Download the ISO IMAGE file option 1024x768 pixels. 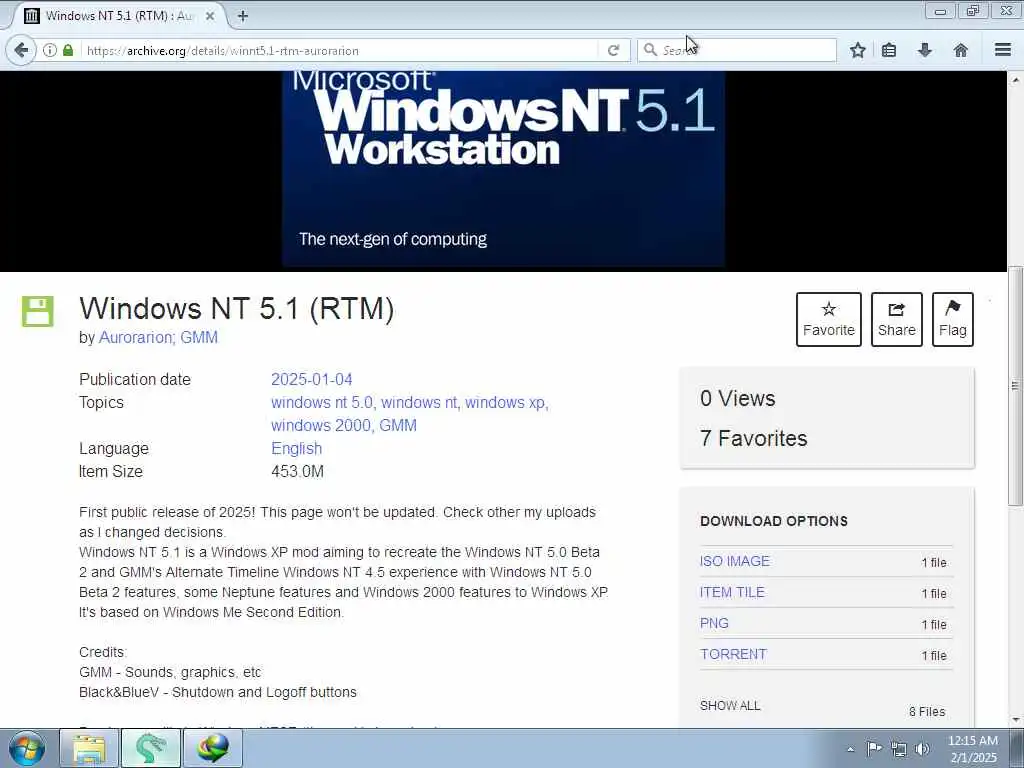pyautogui.click(x=735, y=561)
